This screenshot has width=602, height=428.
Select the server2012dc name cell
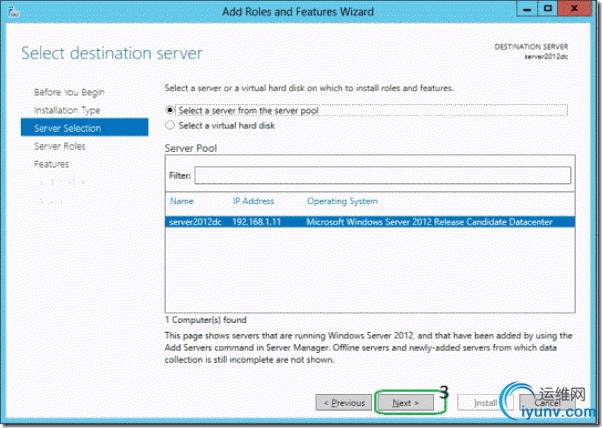(195, 222)
